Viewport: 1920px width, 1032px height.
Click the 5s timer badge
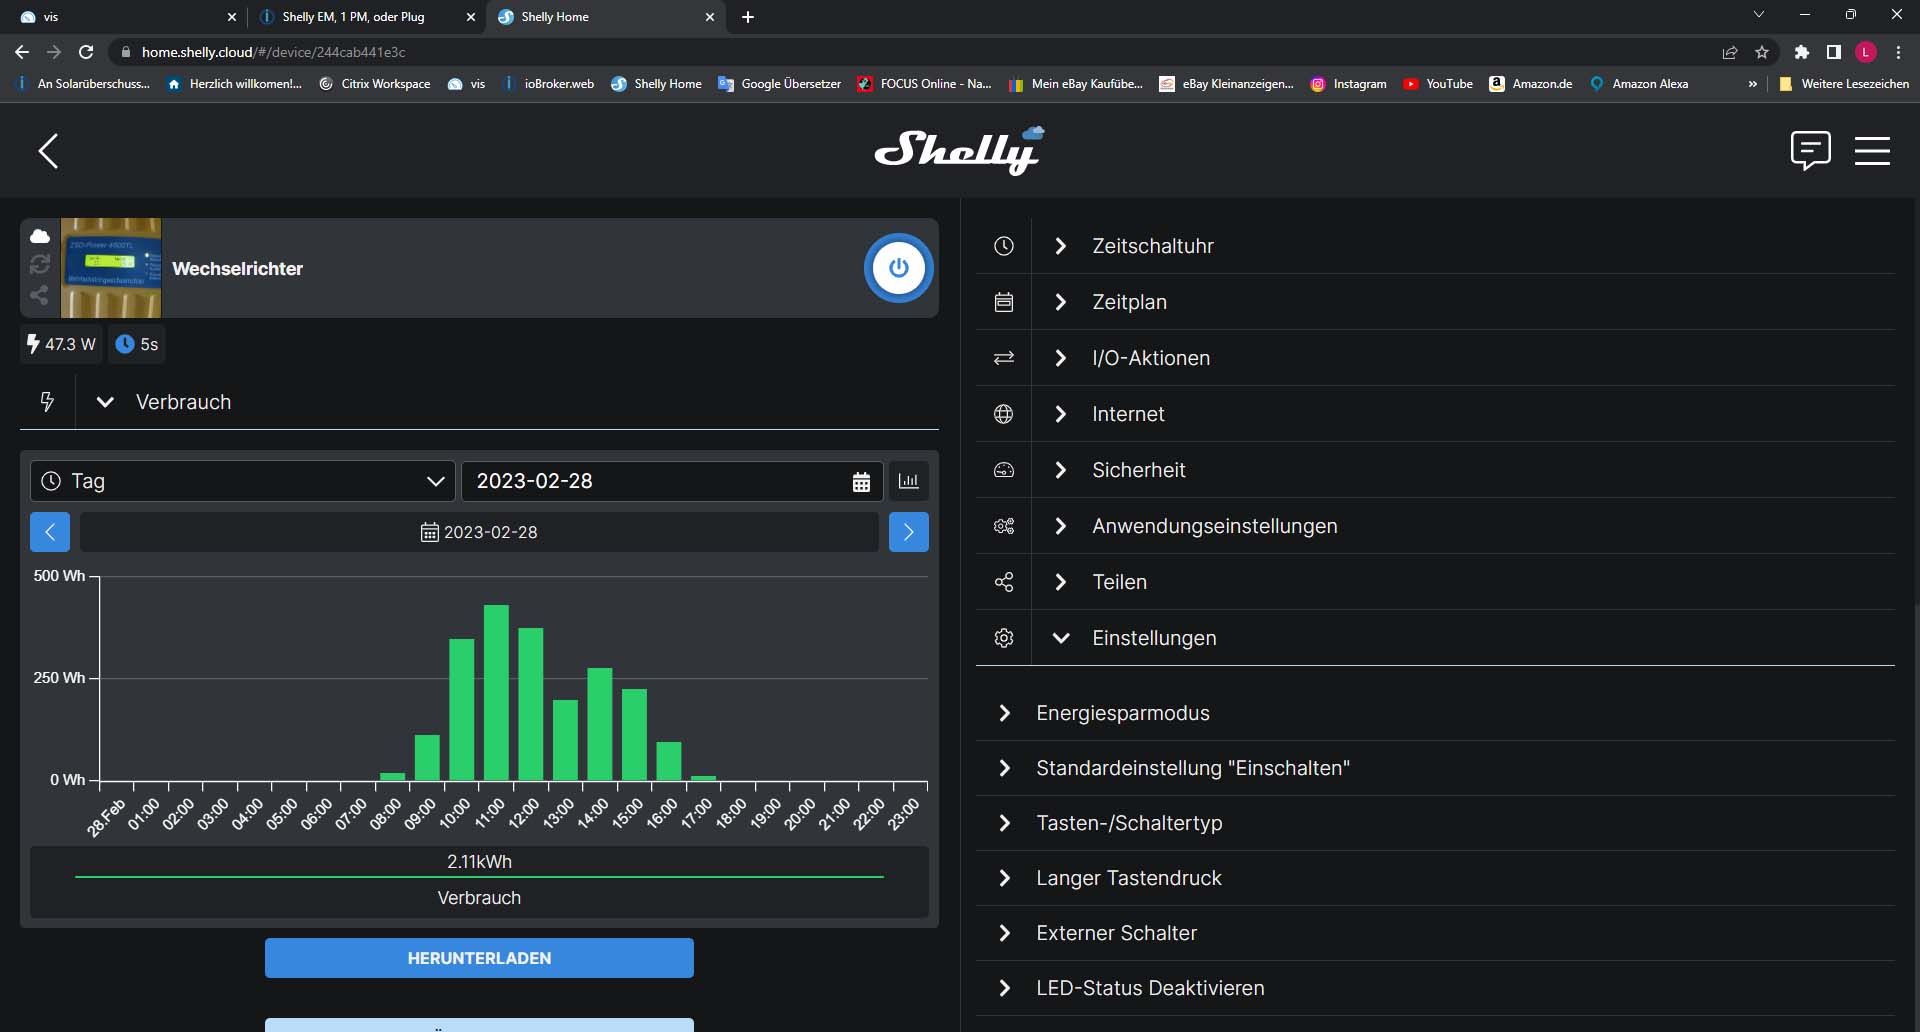click(137, 344)
